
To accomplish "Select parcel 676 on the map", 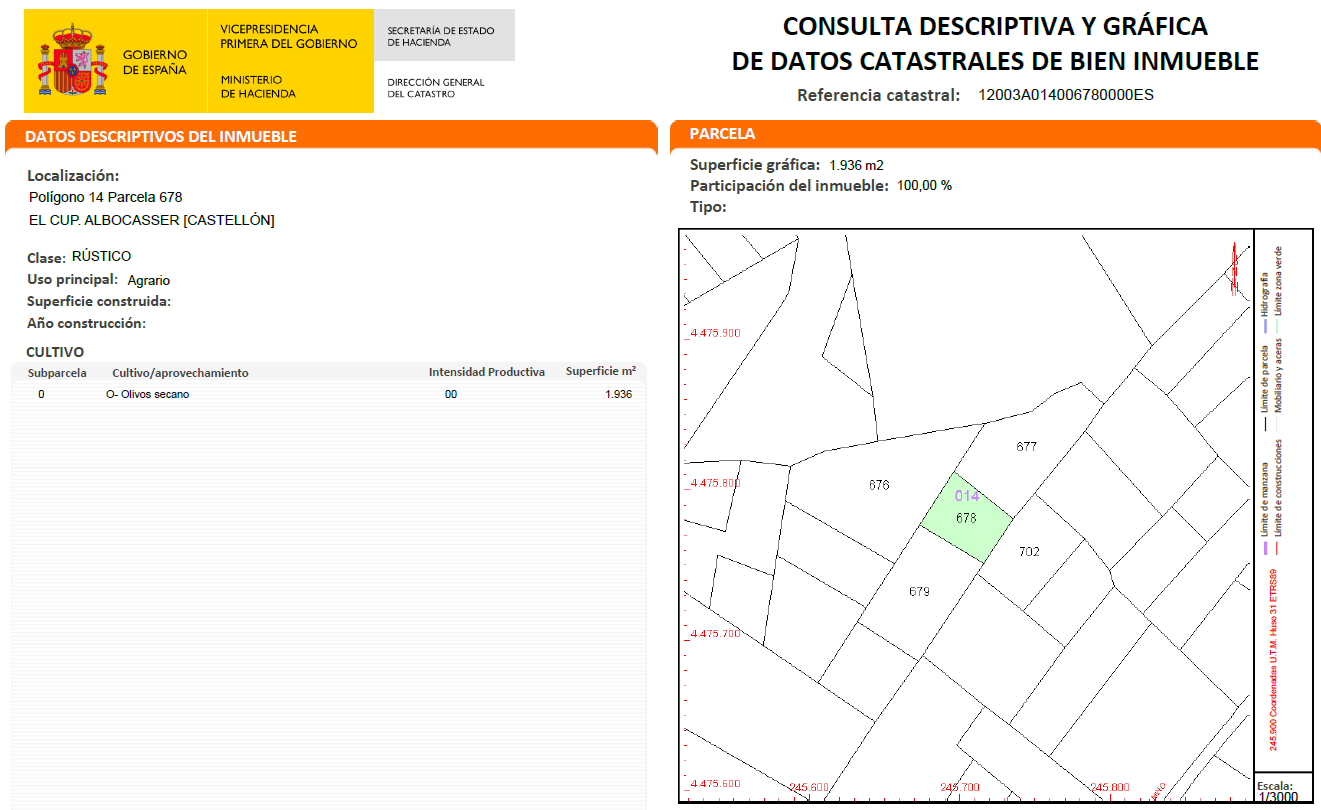I will click(879, 485).
